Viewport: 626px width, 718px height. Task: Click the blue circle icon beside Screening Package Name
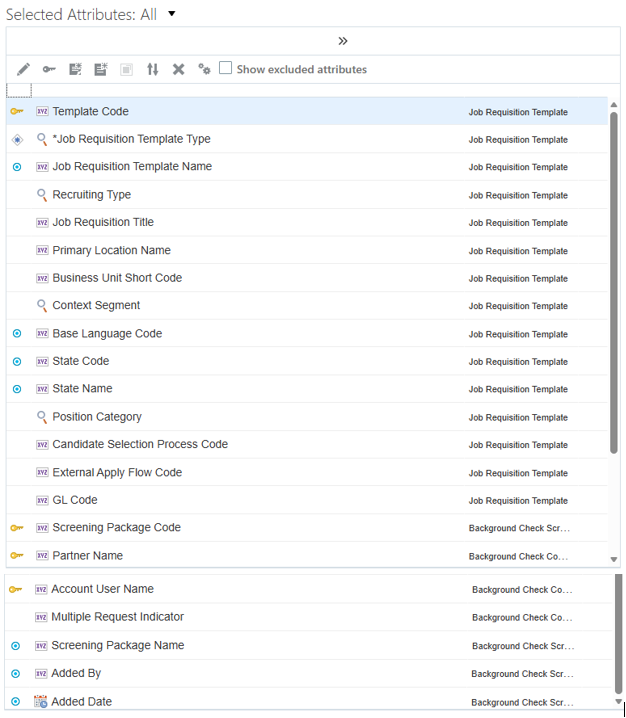tap(16, 646)
